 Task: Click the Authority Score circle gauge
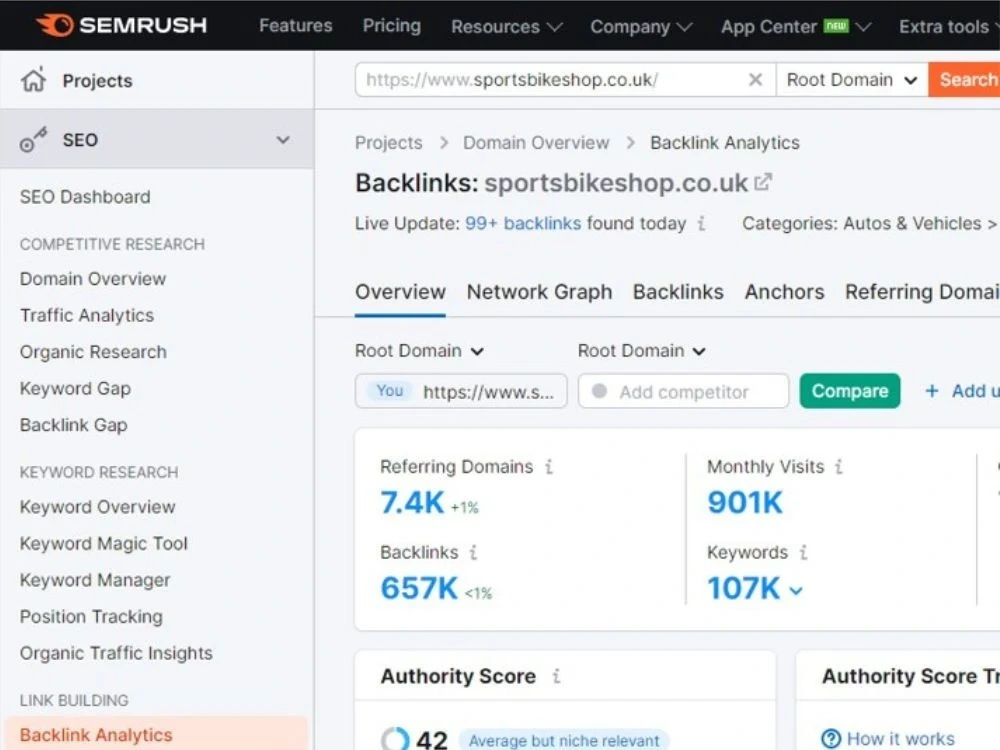click(x=395, y=739)
